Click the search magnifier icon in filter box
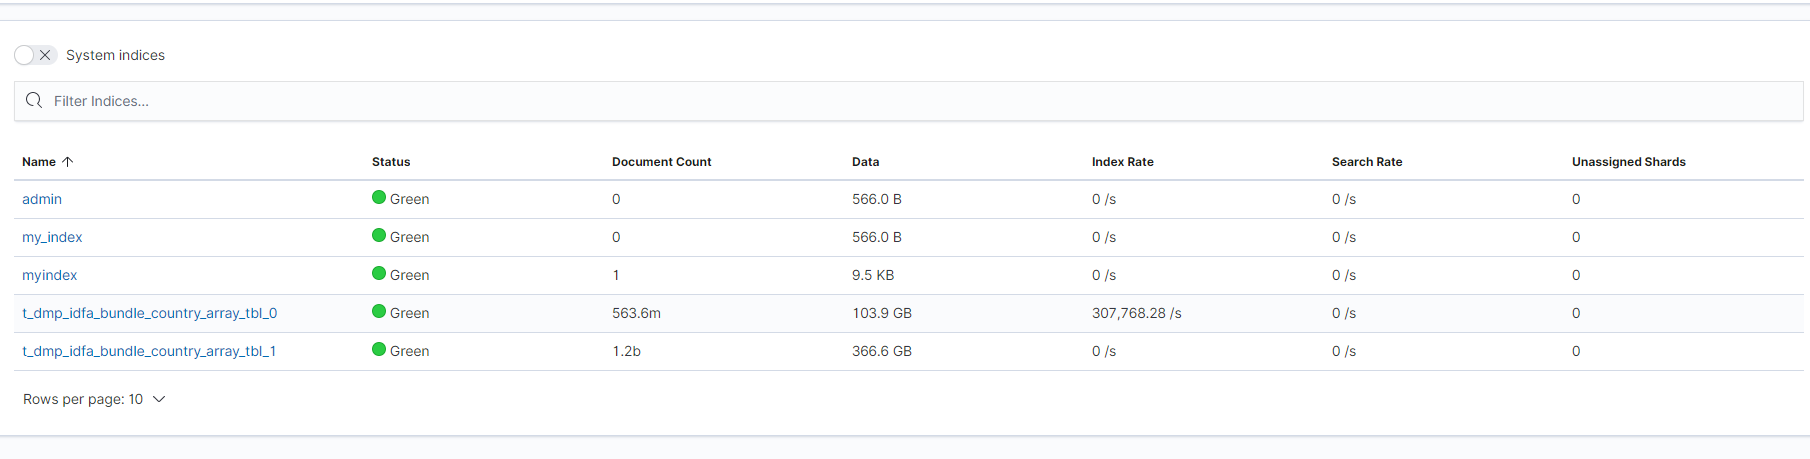Image resolution: width=1810 pixels, height=459 pixels. [x=34, y=101]
